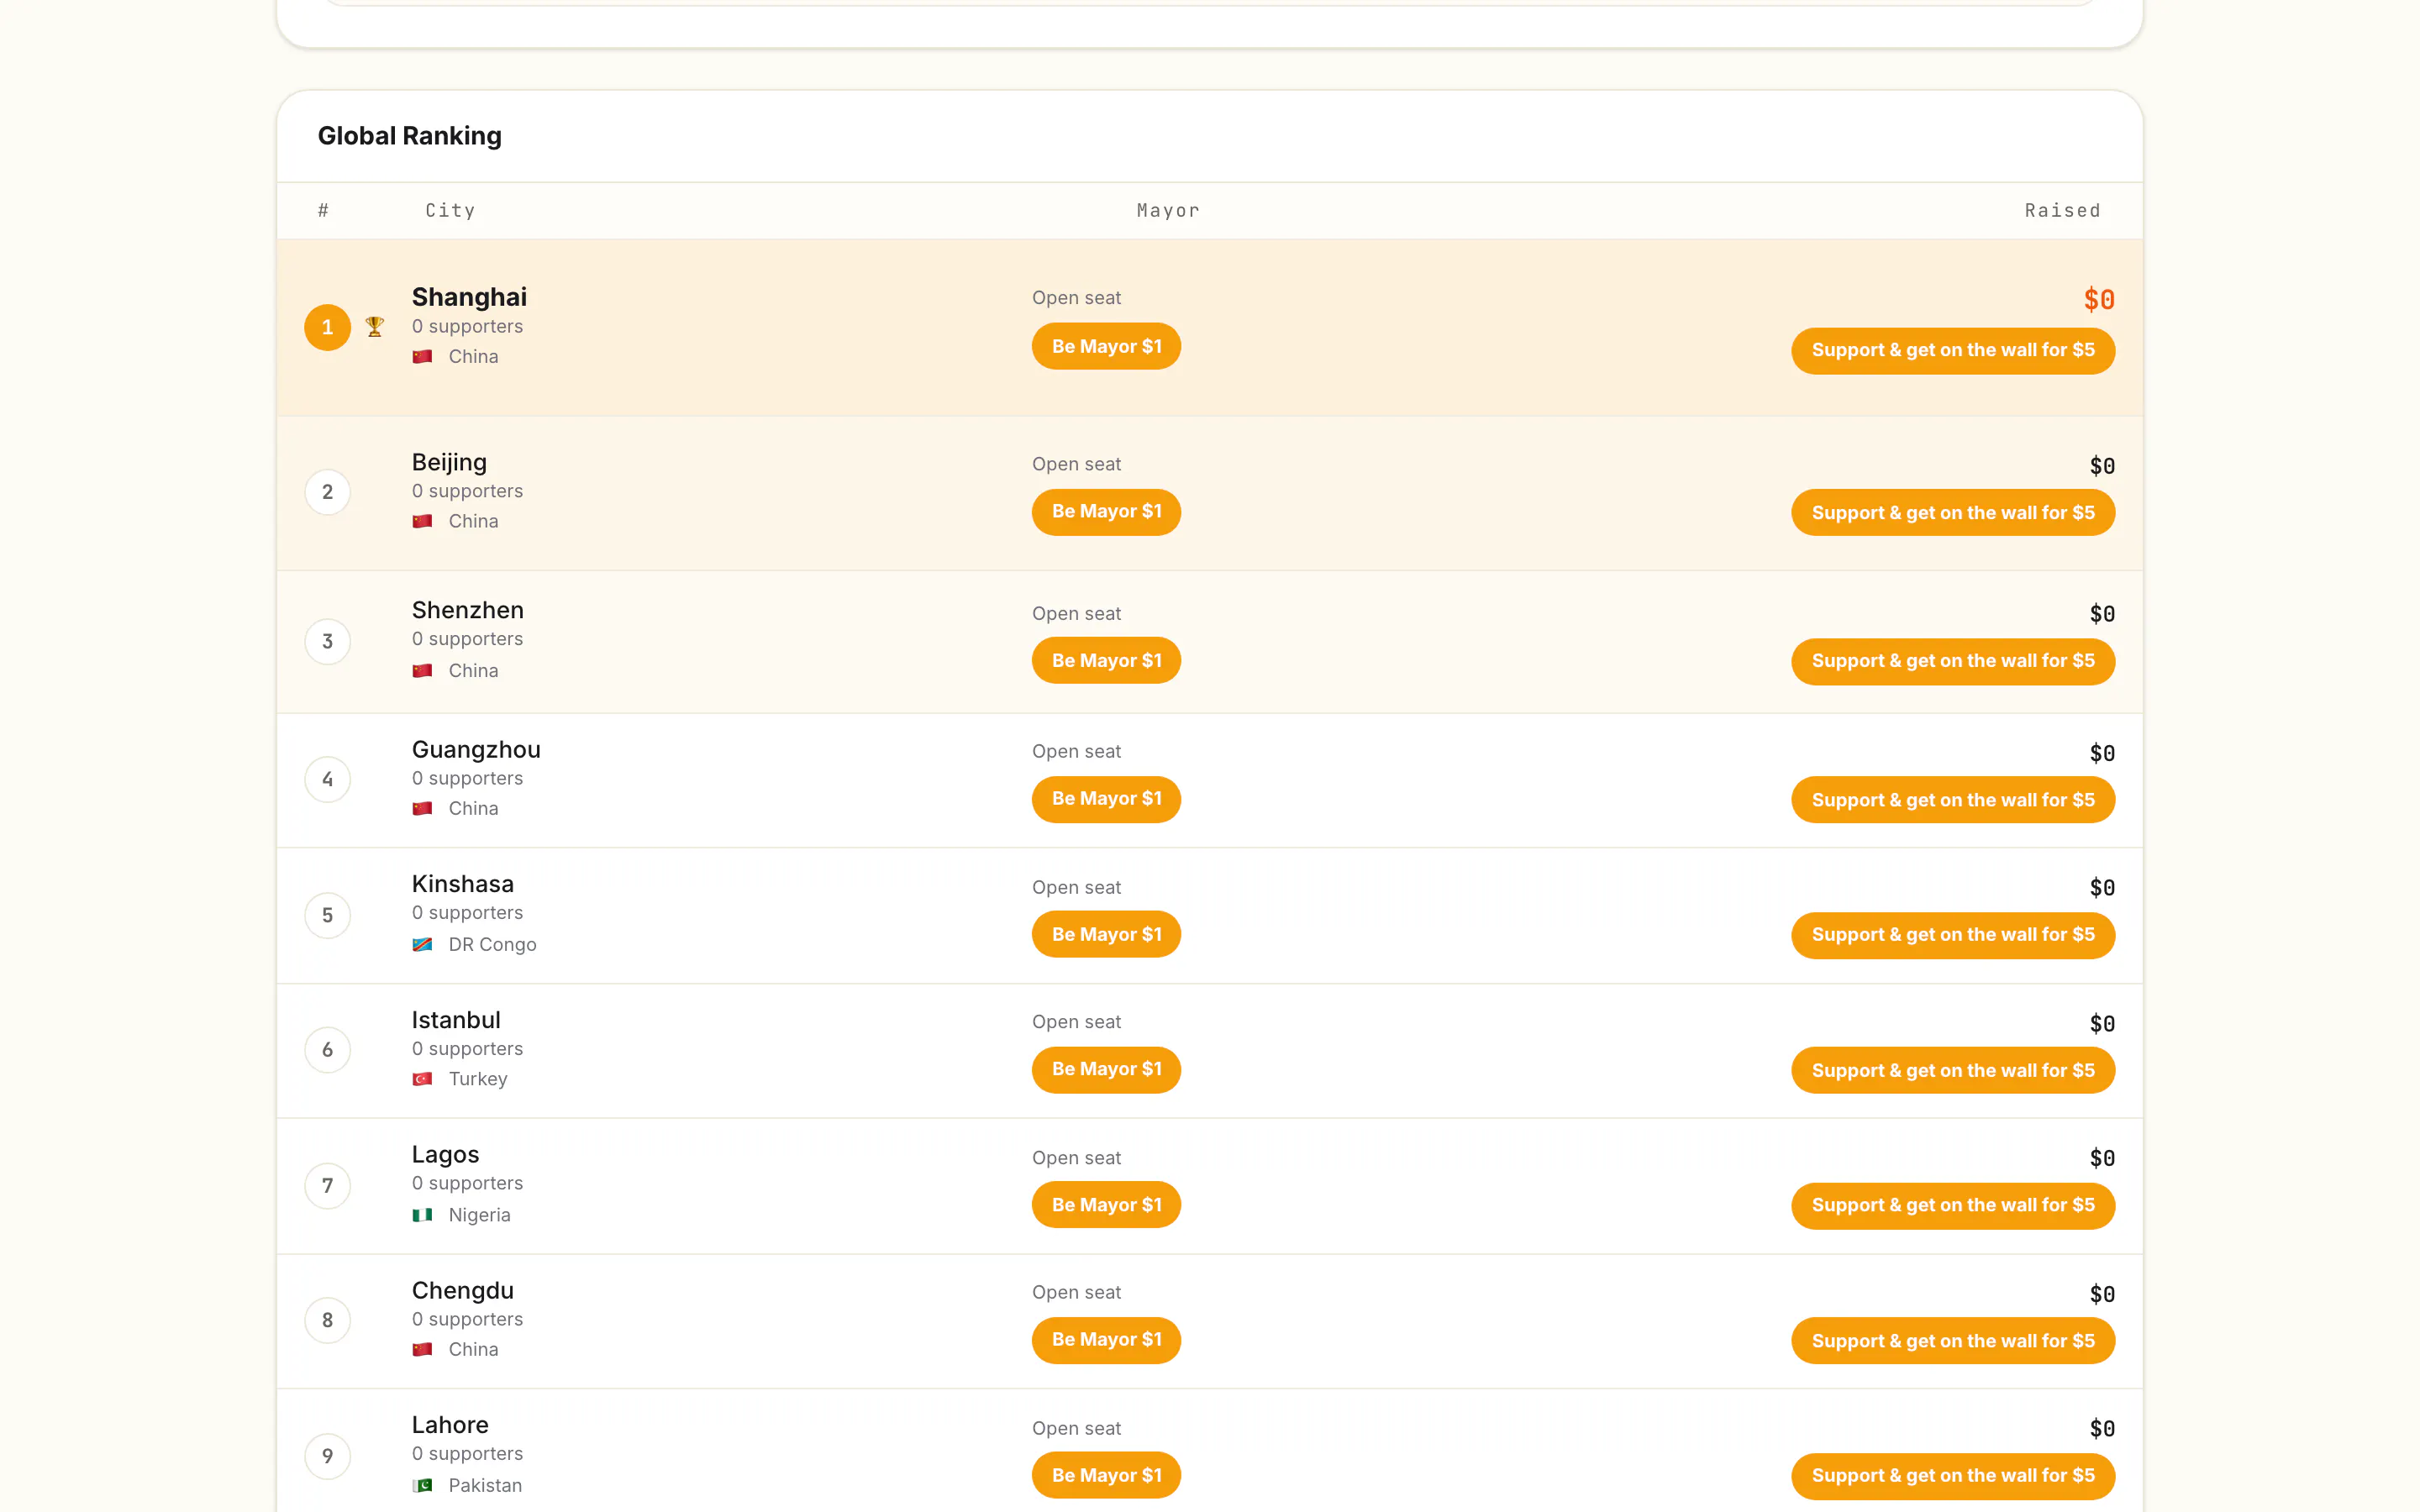Click the Global Ranking heading
Viewport: 2420px width, 1512px height.
pyautogui.click(x=410, y=136)
